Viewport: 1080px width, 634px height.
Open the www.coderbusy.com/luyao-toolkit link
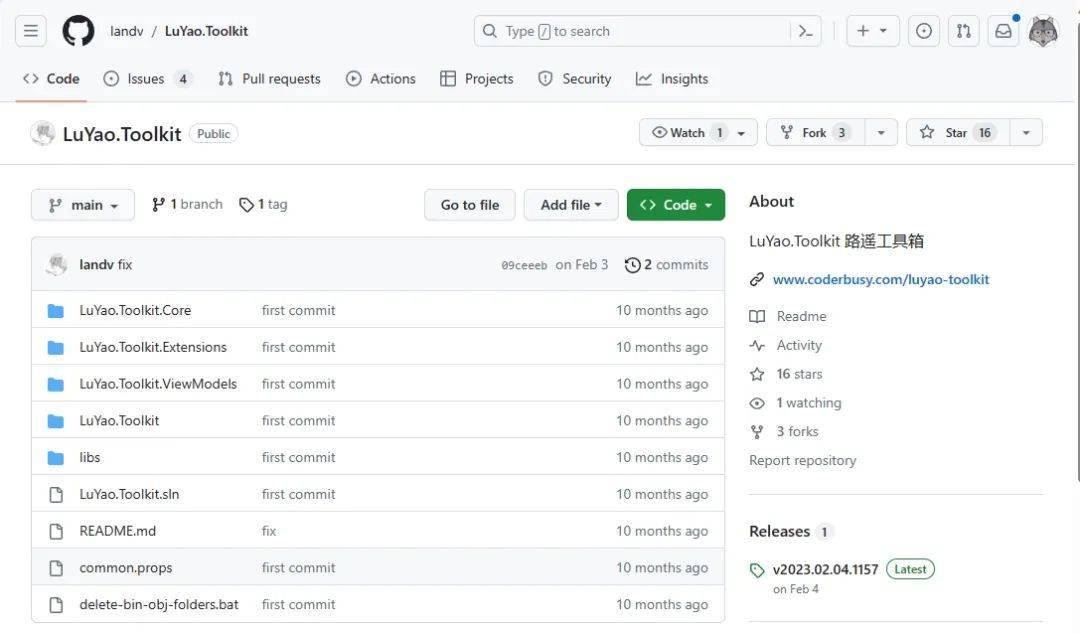pyautogui.click(x=881, y=280)
